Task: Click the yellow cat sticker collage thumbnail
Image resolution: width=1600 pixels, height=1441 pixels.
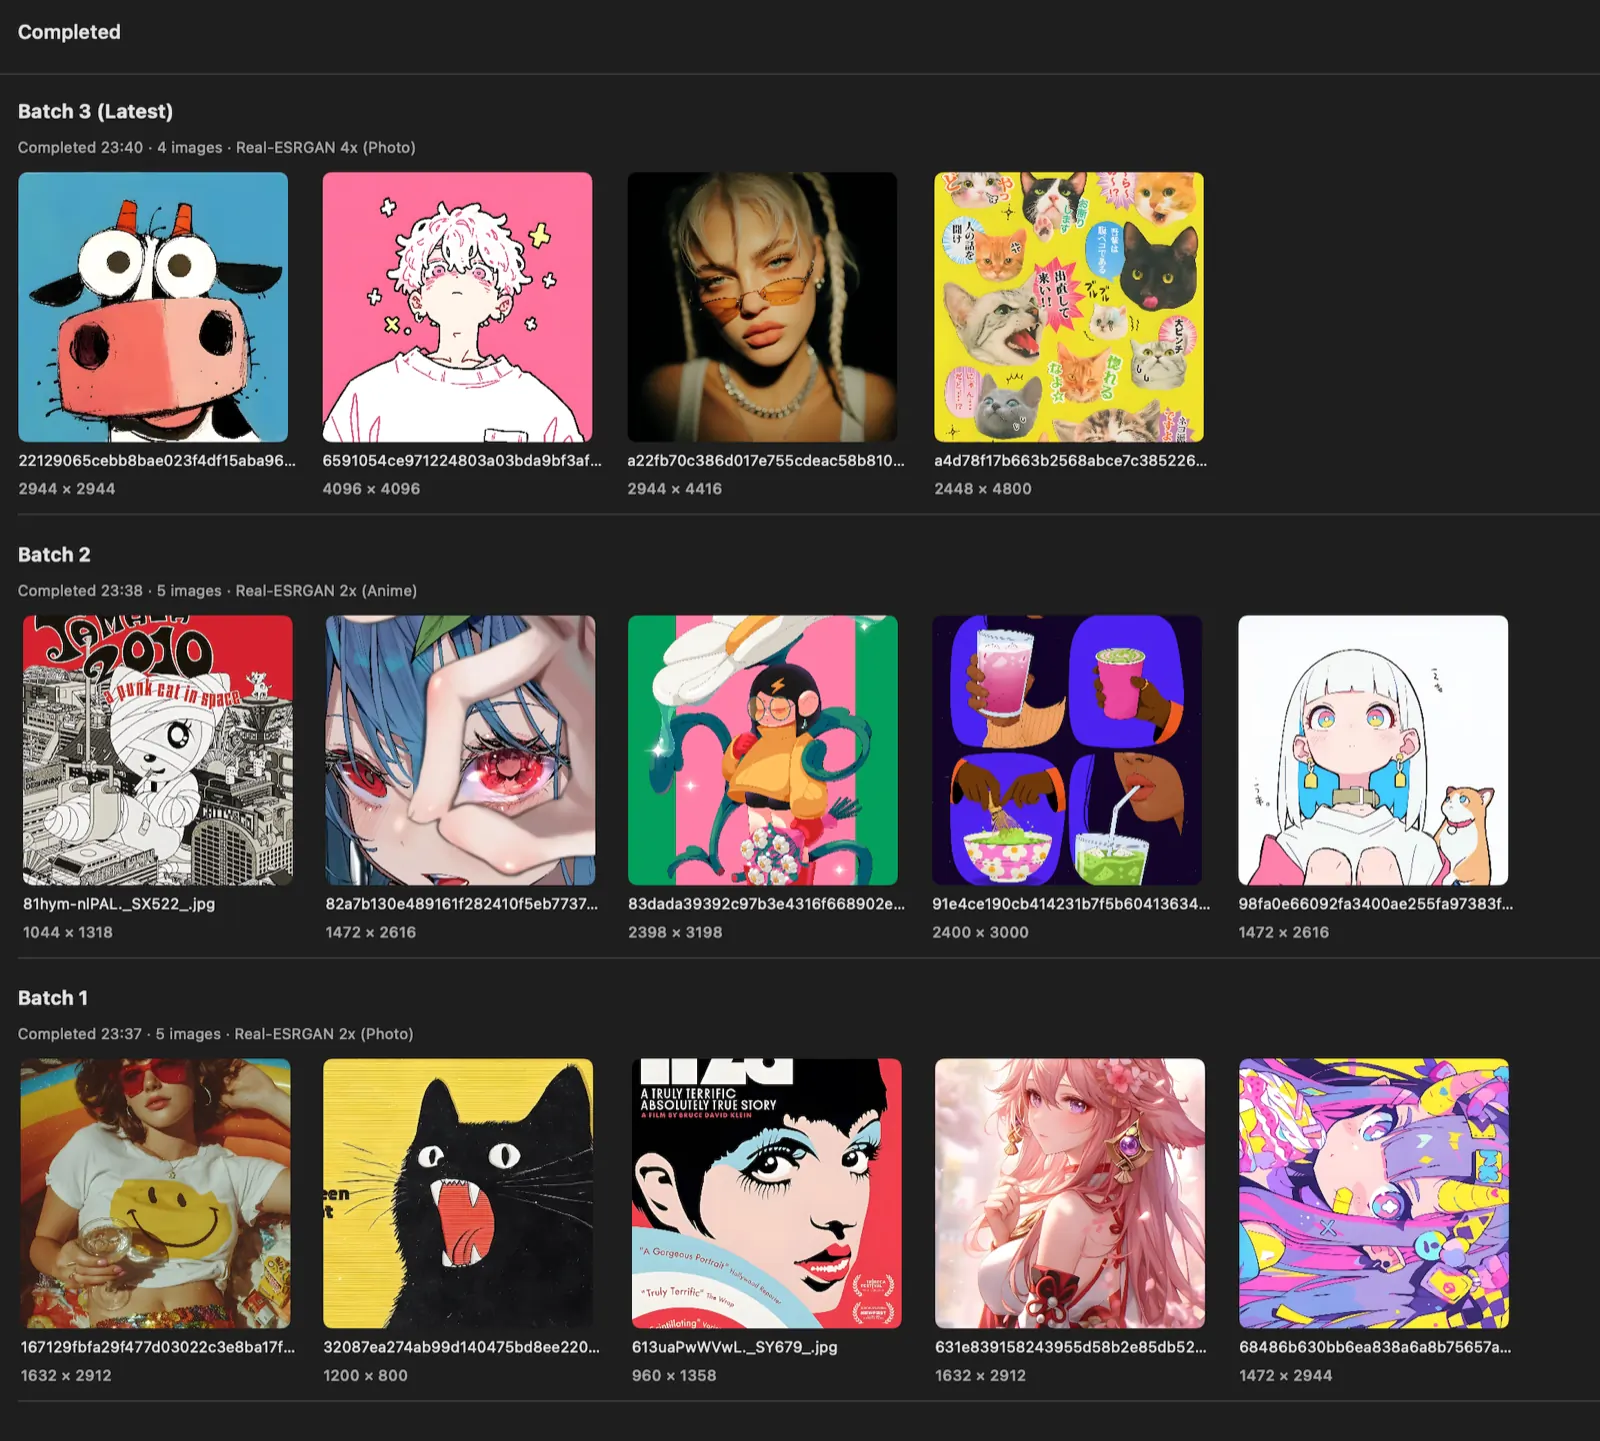Action: (x=1068, y=307)
